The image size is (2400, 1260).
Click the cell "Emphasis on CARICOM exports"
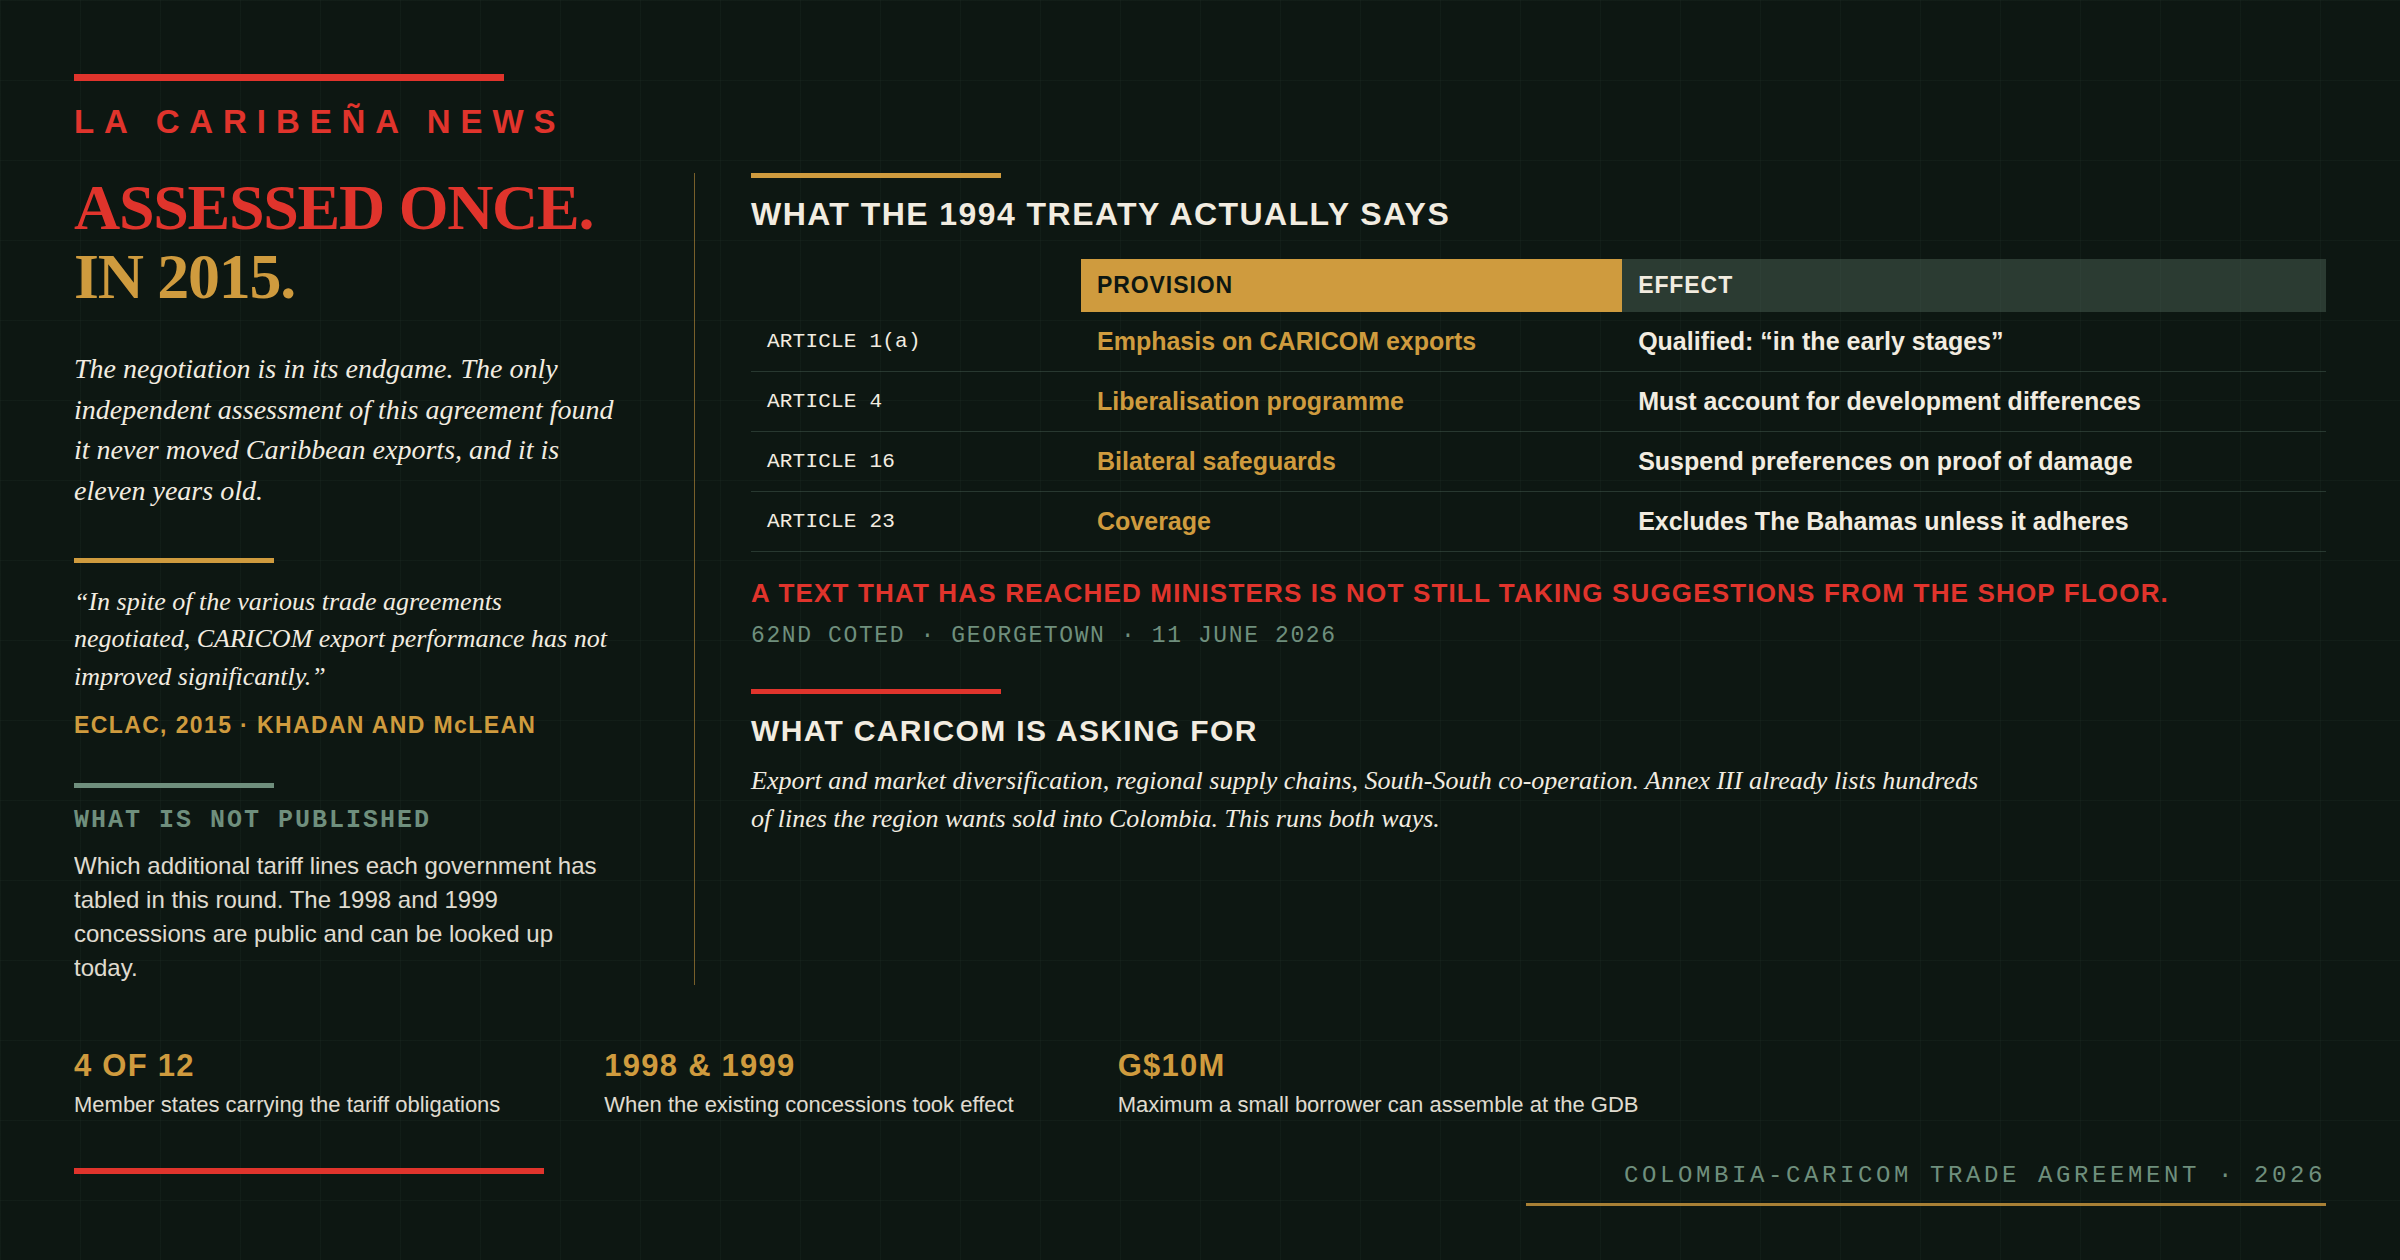(1286, 341)
